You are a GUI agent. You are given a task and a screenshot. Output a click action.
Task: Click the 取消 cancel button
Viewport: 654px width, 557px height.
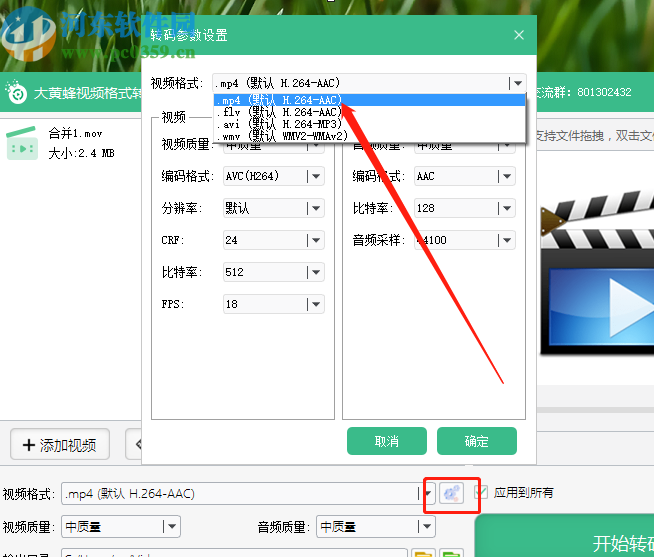(387, 441)
